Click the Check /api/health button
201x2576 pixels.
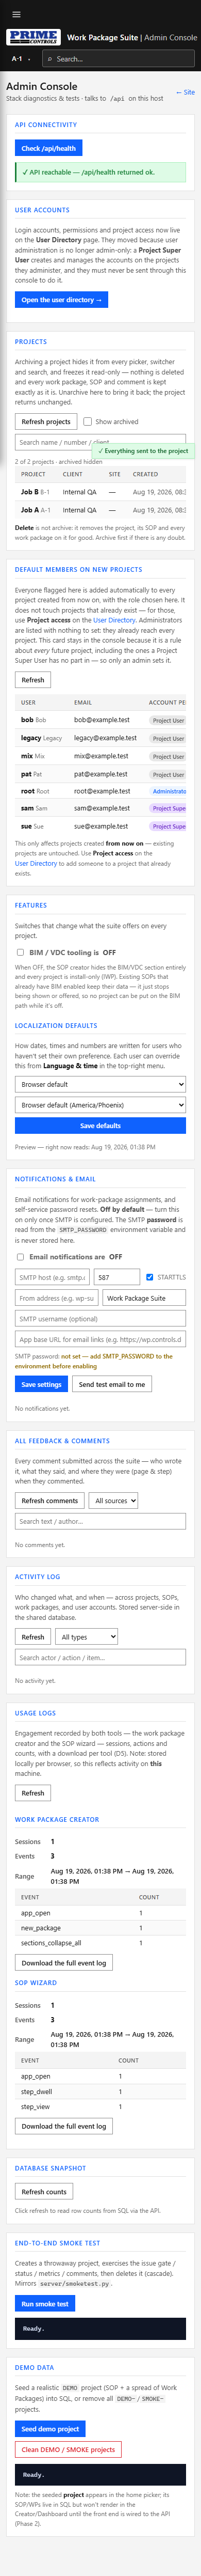[49, 148]
